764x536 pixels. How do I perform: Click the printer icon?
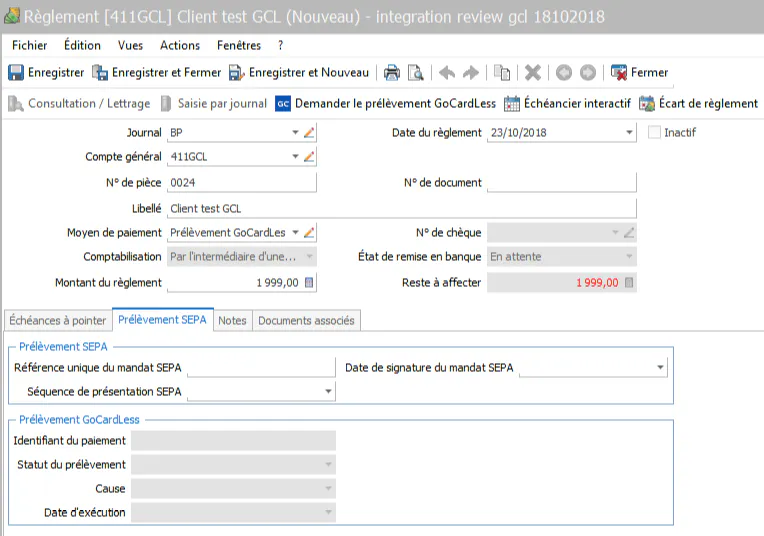[391, 73]
